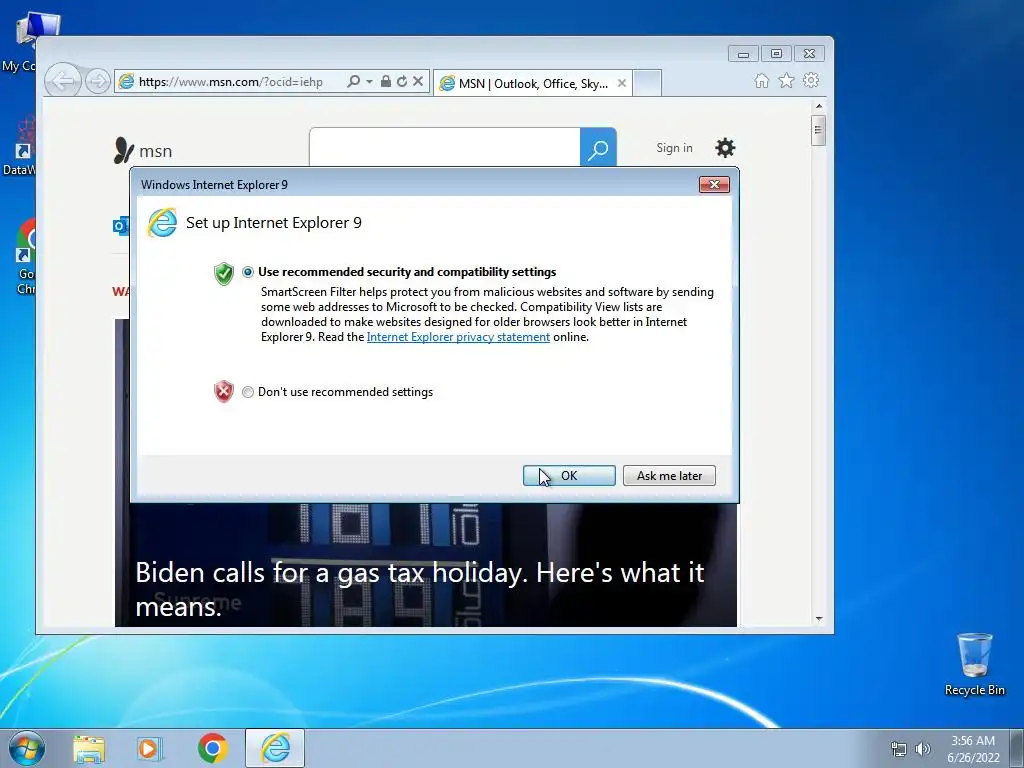
Task: Refresh the page with the reload icon
Action: [402, 82]
